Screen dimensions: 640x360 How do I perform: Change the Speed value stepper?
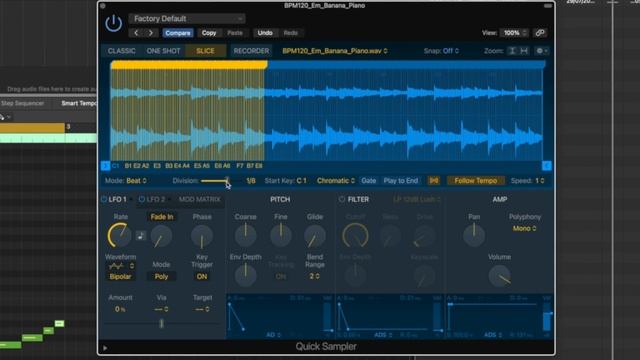pyautogui.click(x=539, y=180)
